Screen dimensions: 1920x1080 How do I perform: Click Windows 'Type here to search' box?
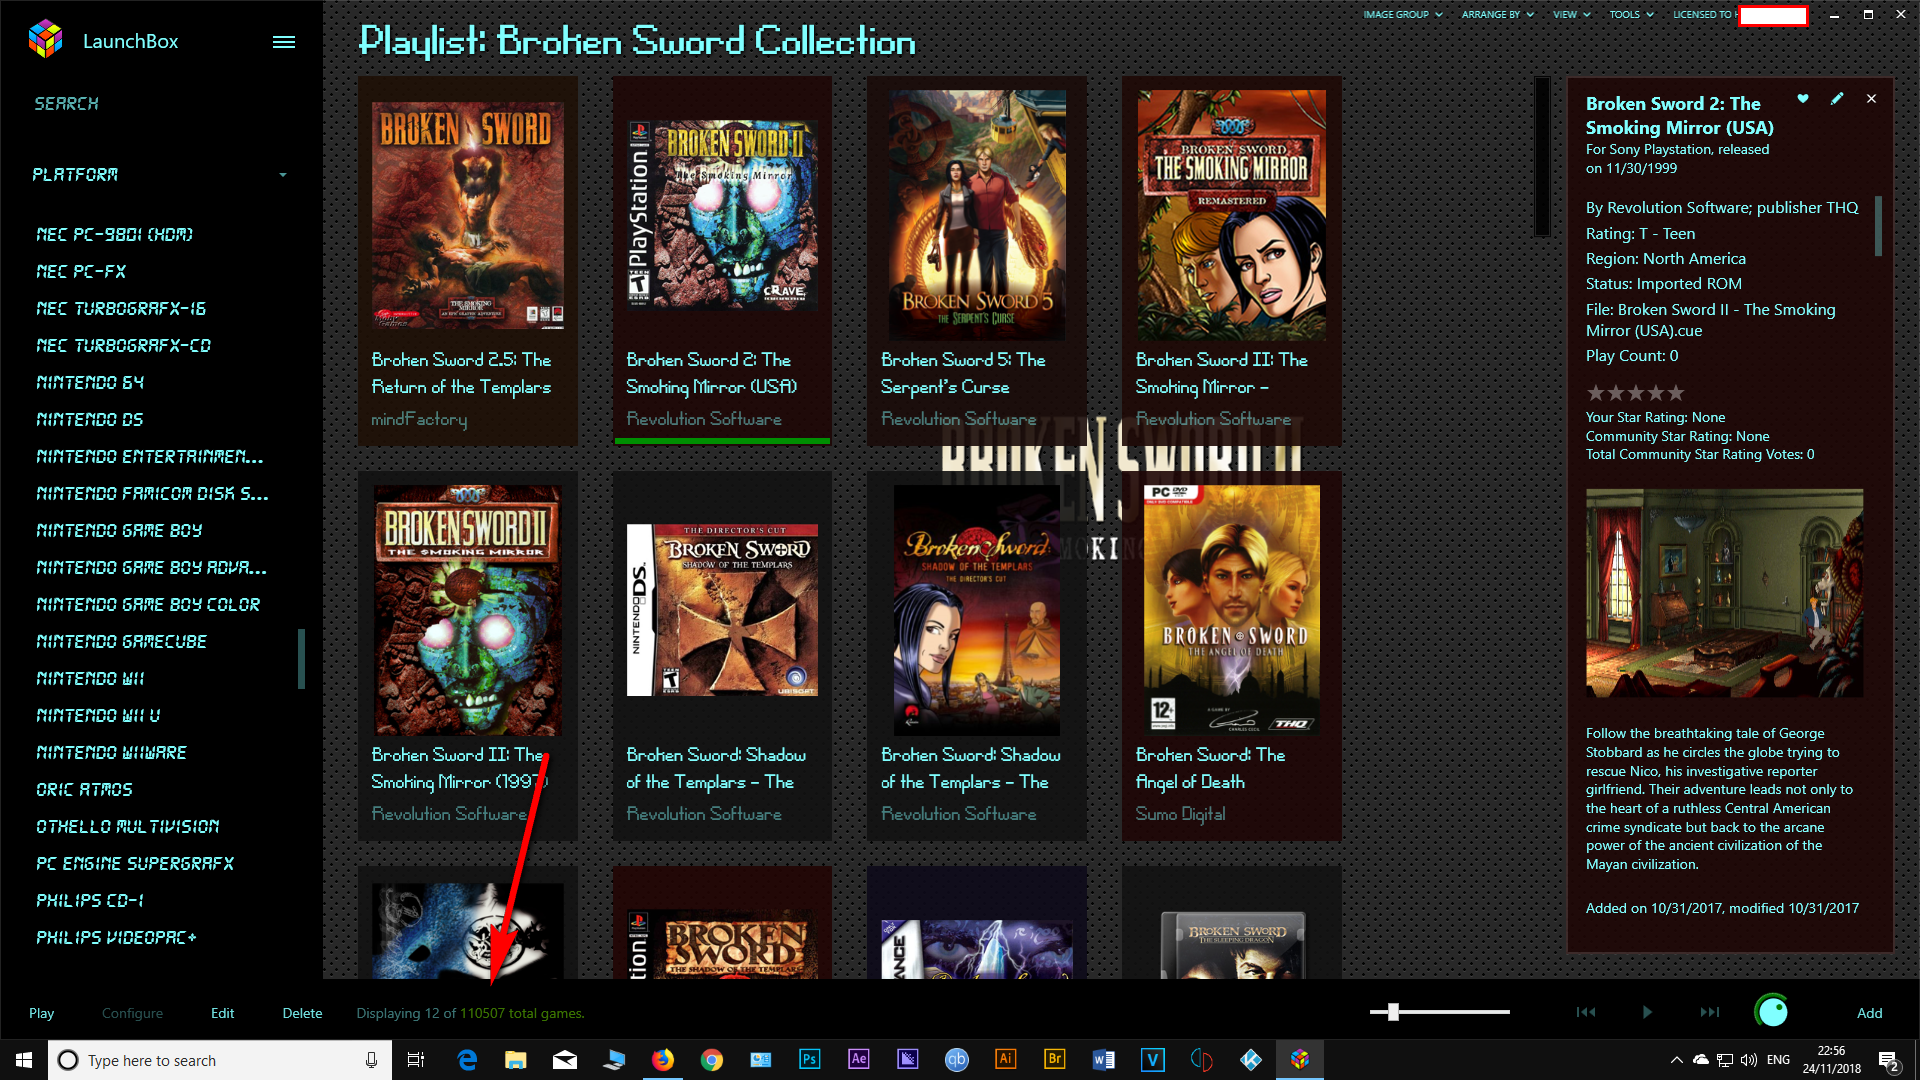tap(220, 1060)
